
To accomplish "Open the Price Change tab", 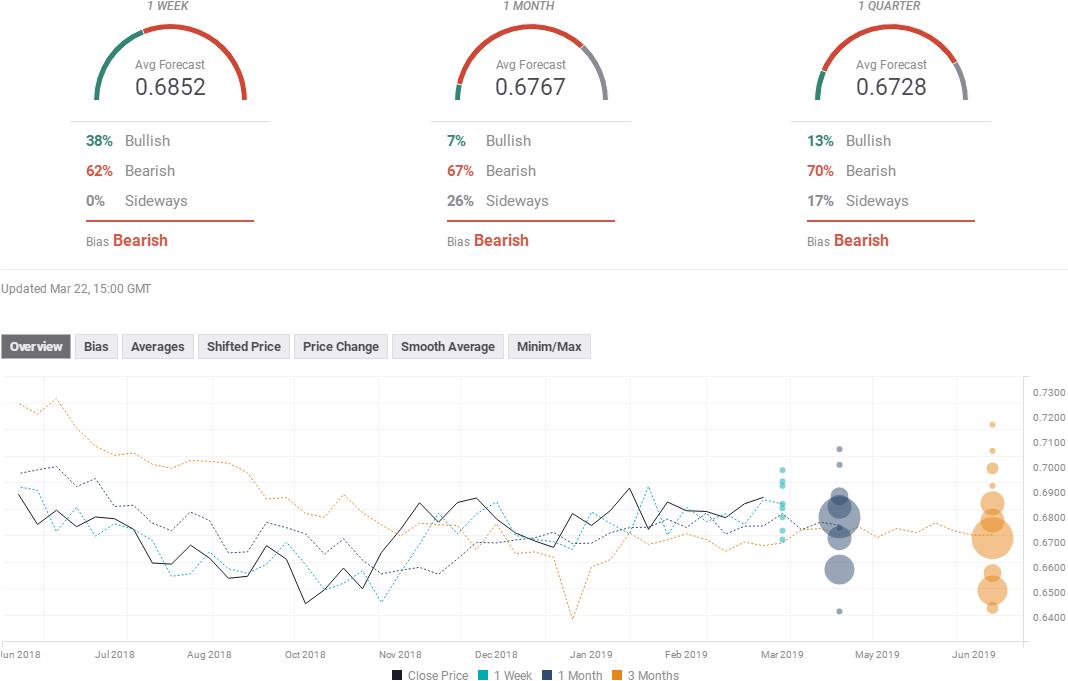I will [x=340, y=347].
